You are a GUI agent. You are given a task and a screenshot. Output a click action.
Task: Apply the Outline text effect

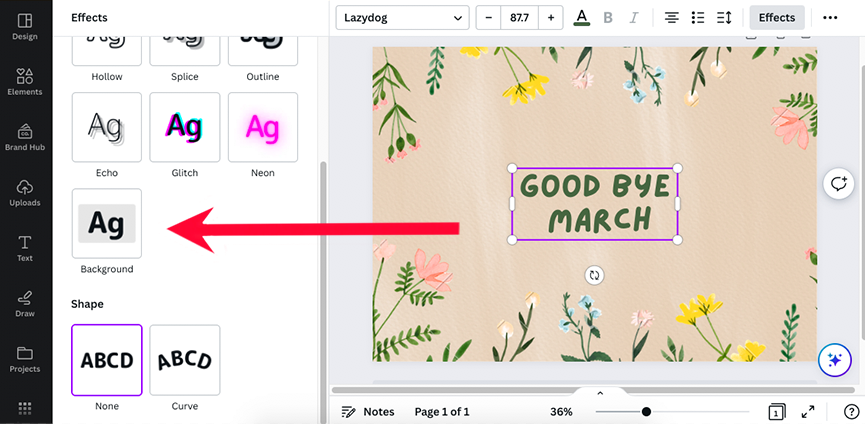pyautogui.click(x=263, y=50)
